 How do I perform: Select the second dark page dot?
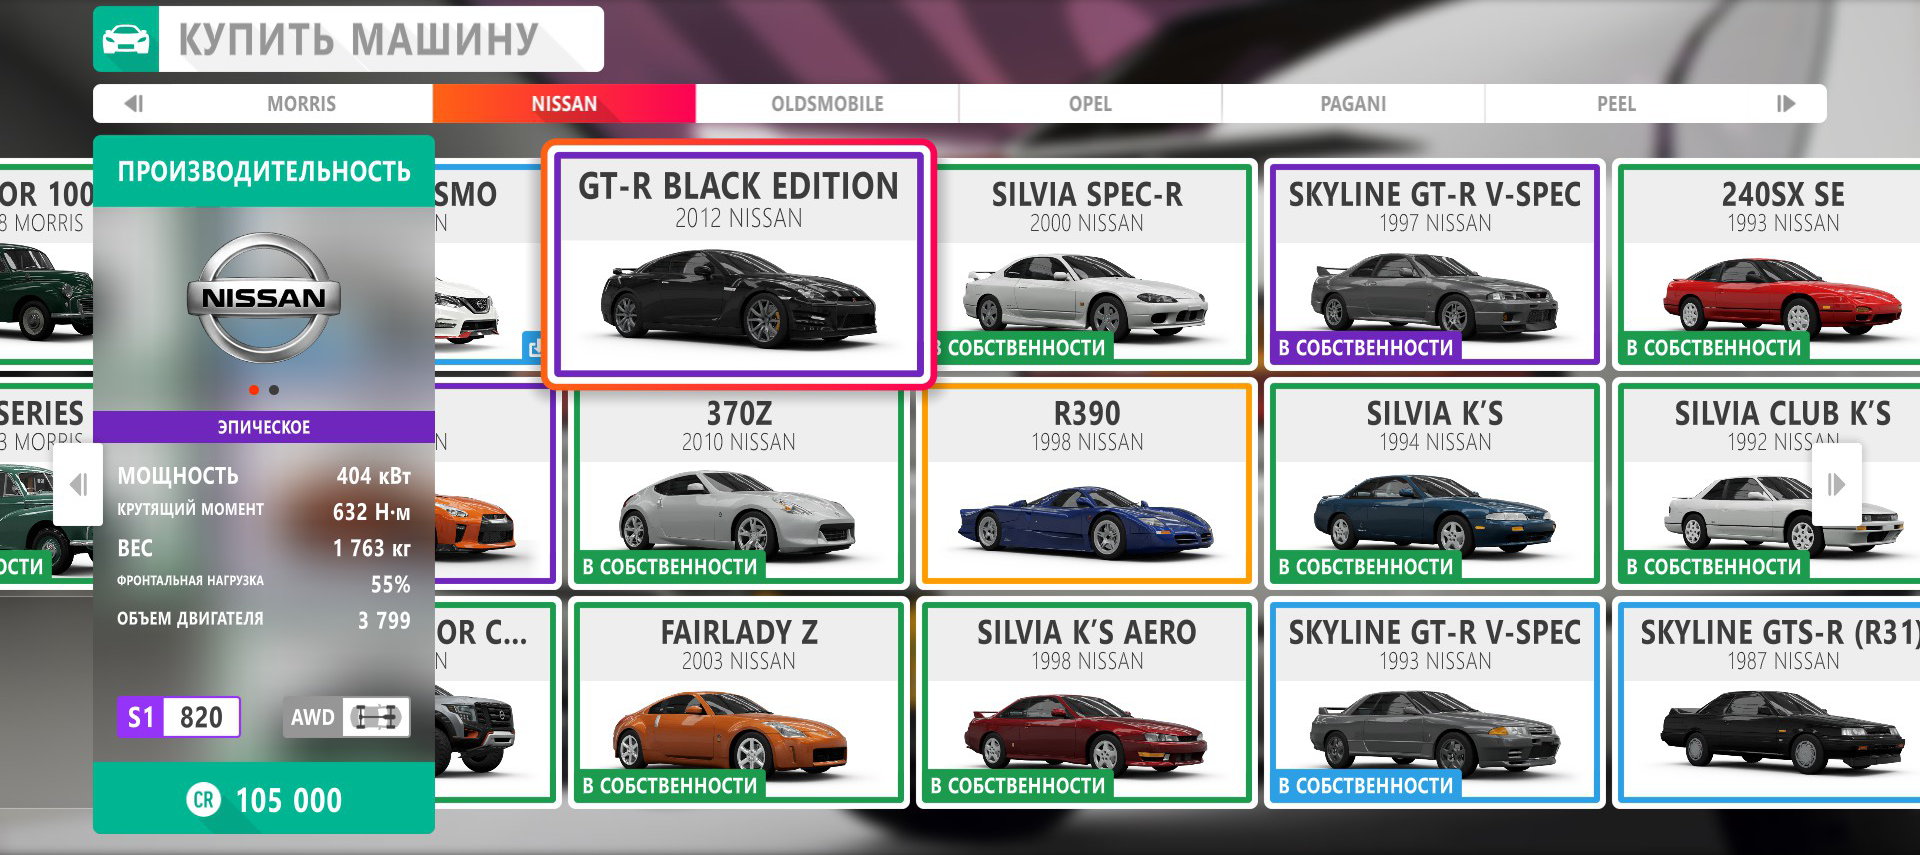274,390
